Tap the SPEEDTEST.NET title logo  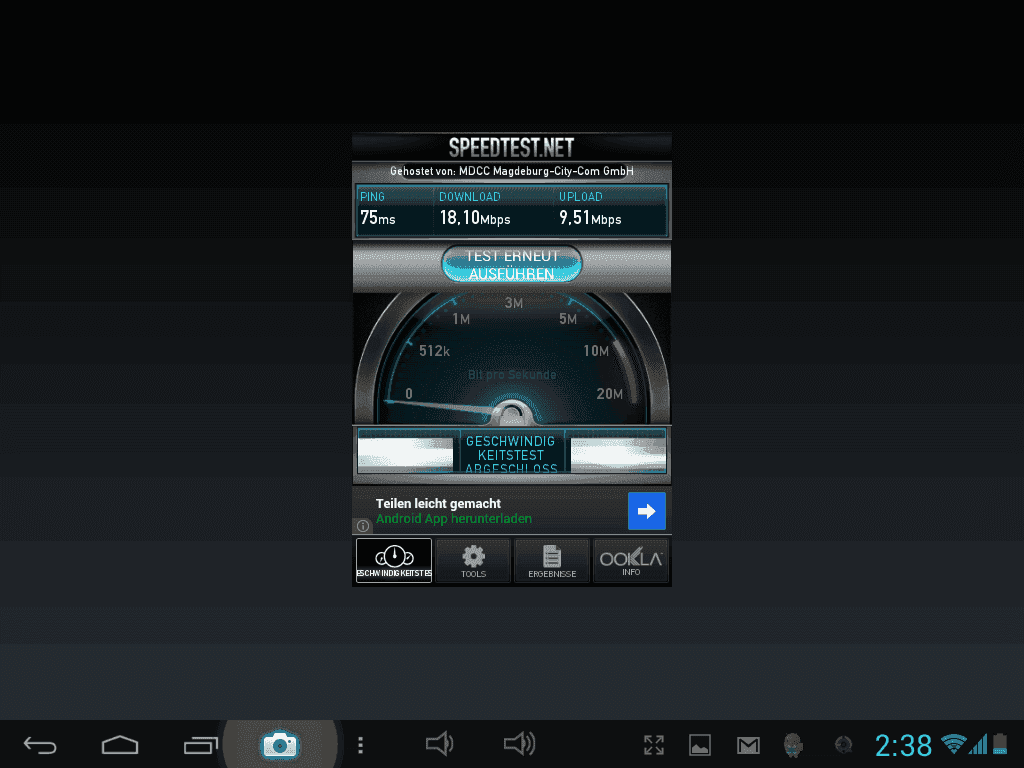[x=511, y=148]
